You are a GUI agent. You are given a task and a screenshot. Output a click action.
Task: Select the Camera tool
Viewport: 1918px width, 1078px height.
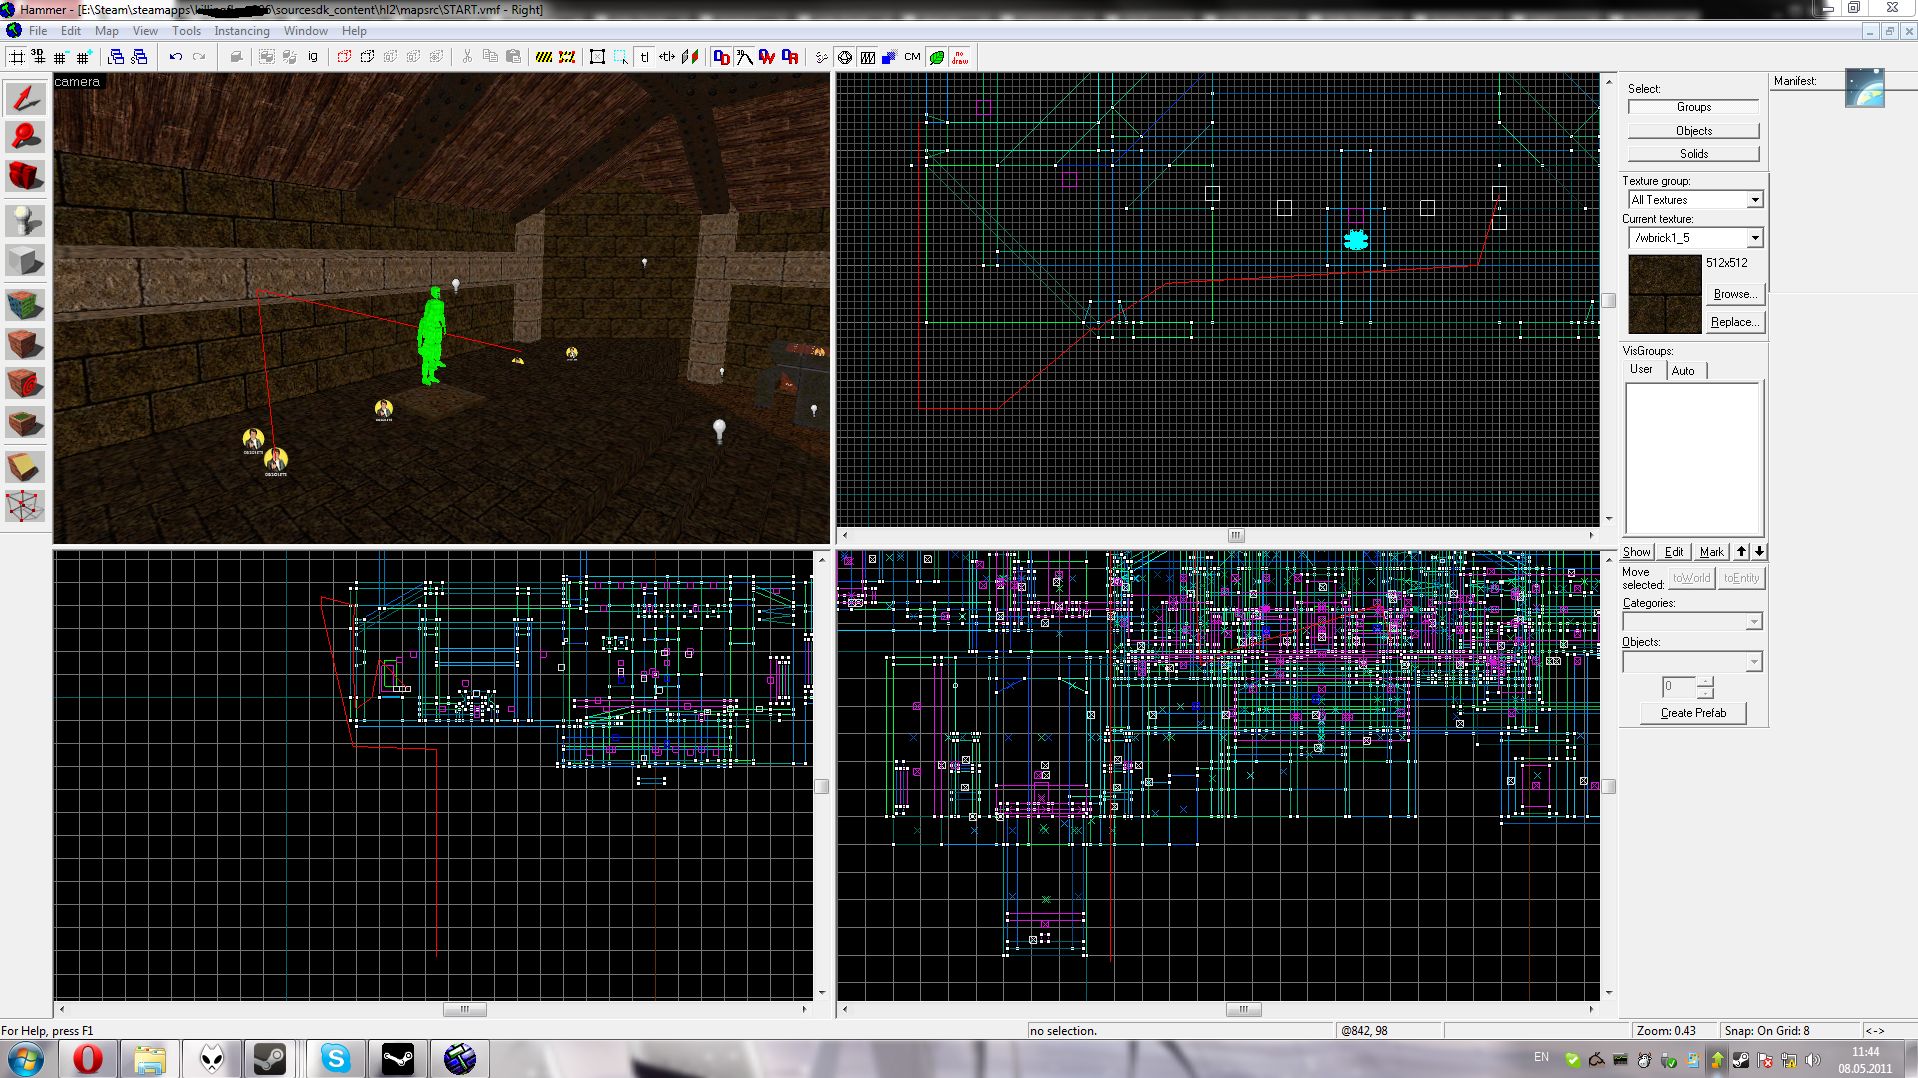point(25,176)
